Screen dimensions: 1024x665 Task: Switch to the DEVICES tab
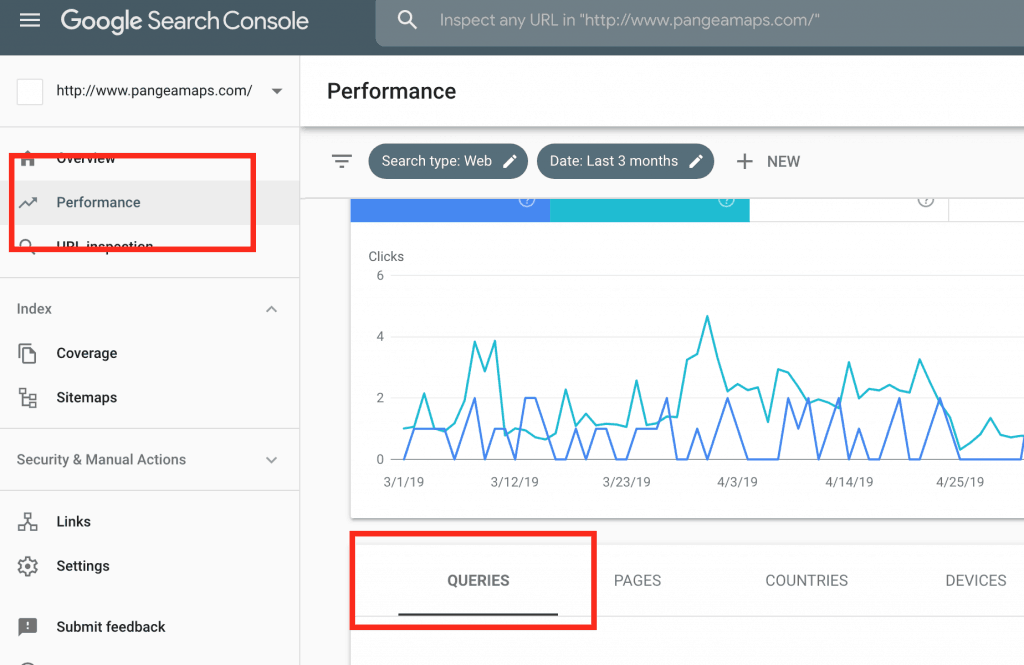[976, 581]
